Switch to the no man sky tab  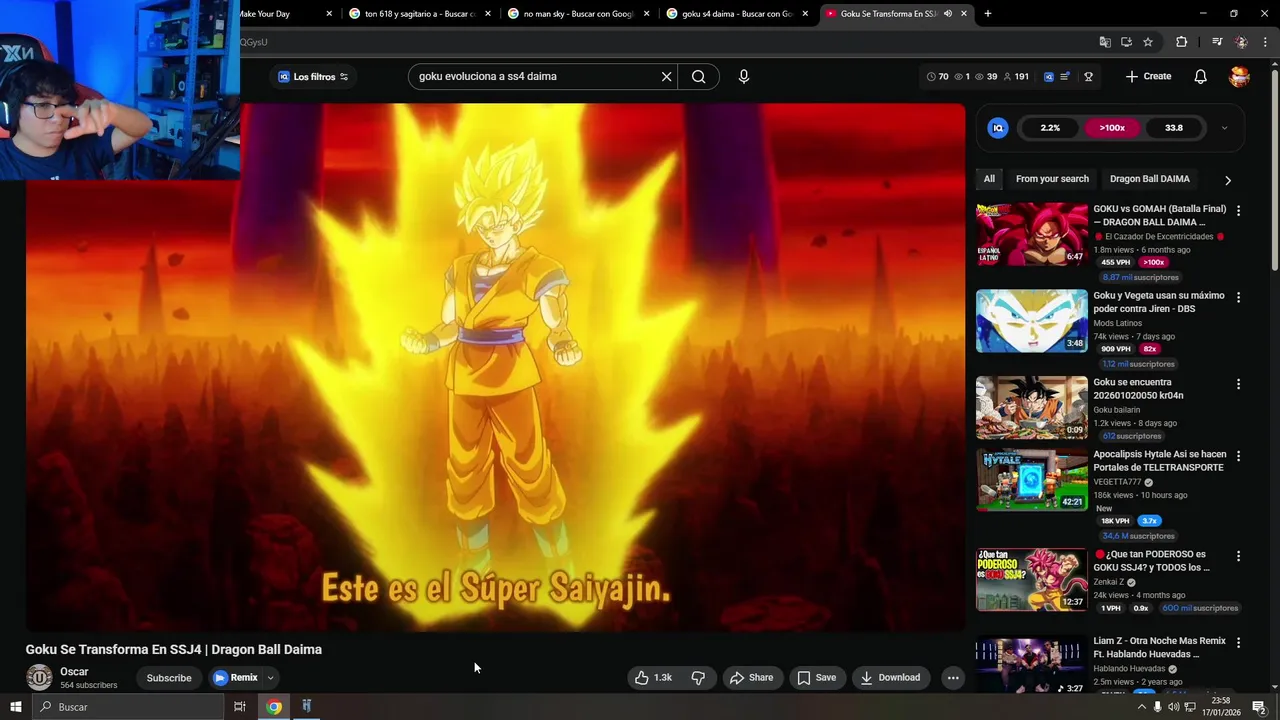click(x=579, y=14)
